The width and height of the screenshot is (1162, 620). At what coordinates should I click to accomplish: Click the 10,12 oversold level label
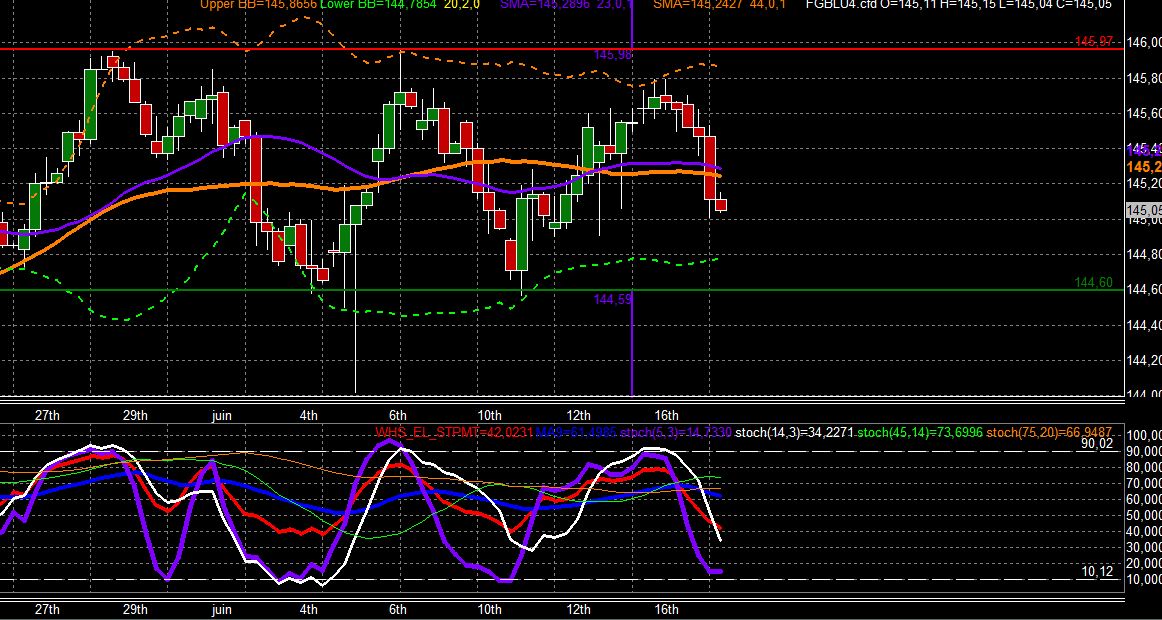tap(1097, 571)
